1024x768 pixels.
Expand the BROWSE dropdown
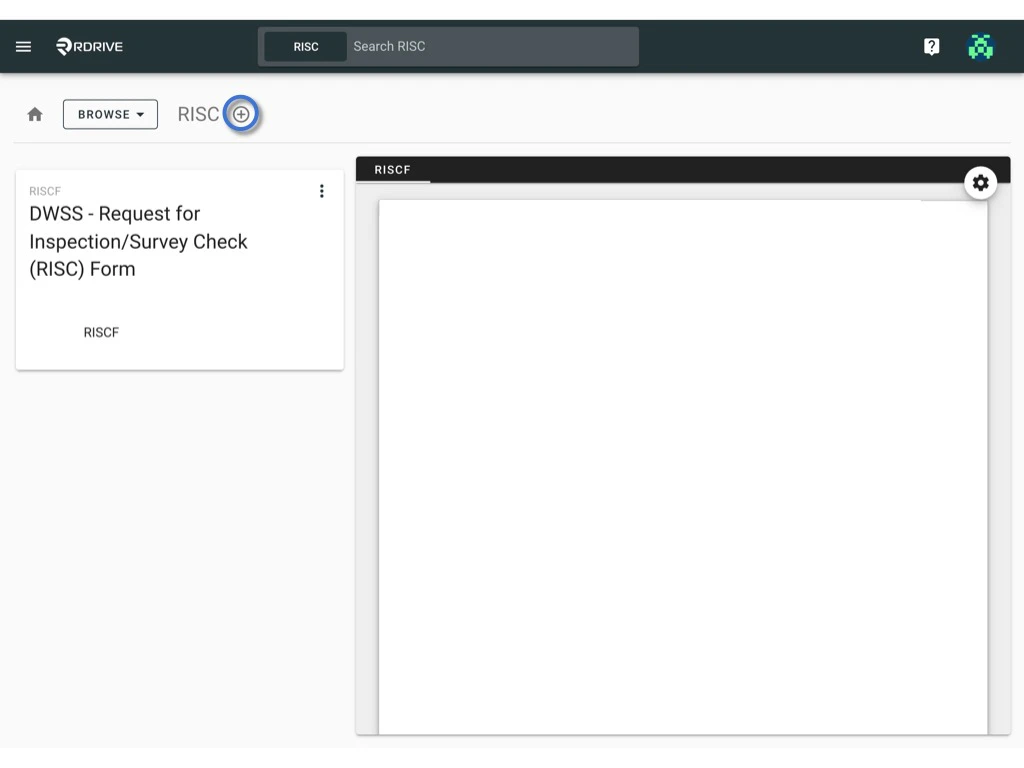point(110,114)
